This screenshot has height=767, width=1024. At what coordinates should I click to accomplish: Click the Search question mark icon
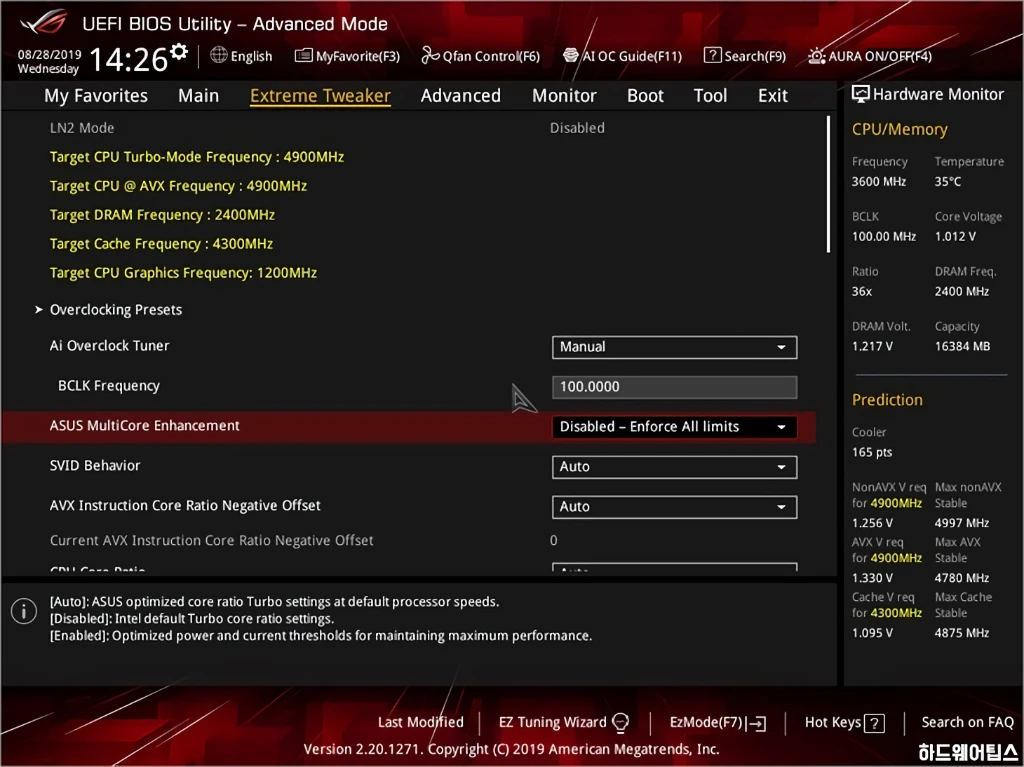(x=712, y=56)
